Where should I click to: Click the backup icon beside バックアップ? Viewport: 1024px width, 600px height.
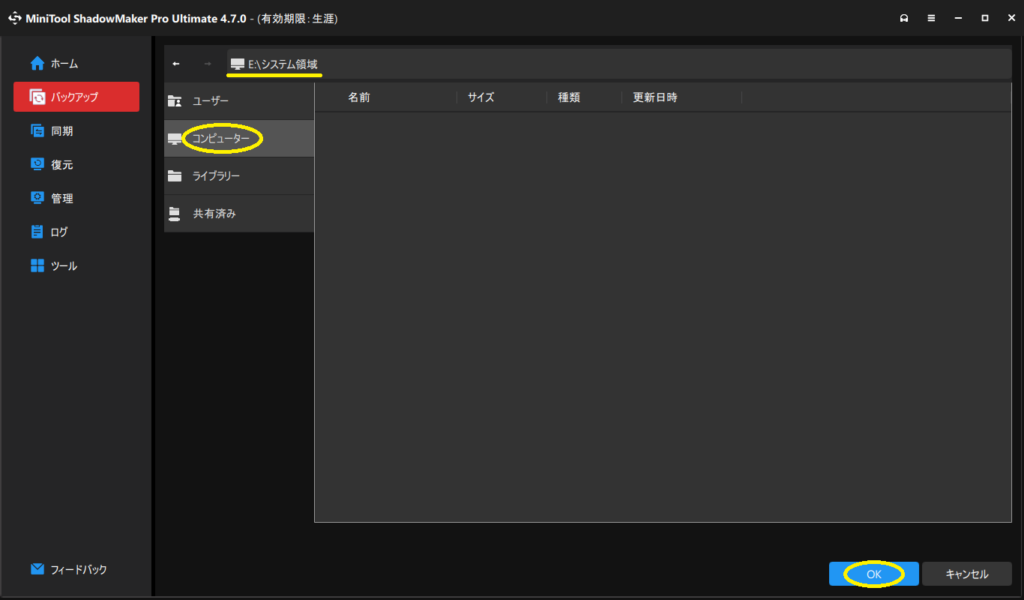coord(37,97)
